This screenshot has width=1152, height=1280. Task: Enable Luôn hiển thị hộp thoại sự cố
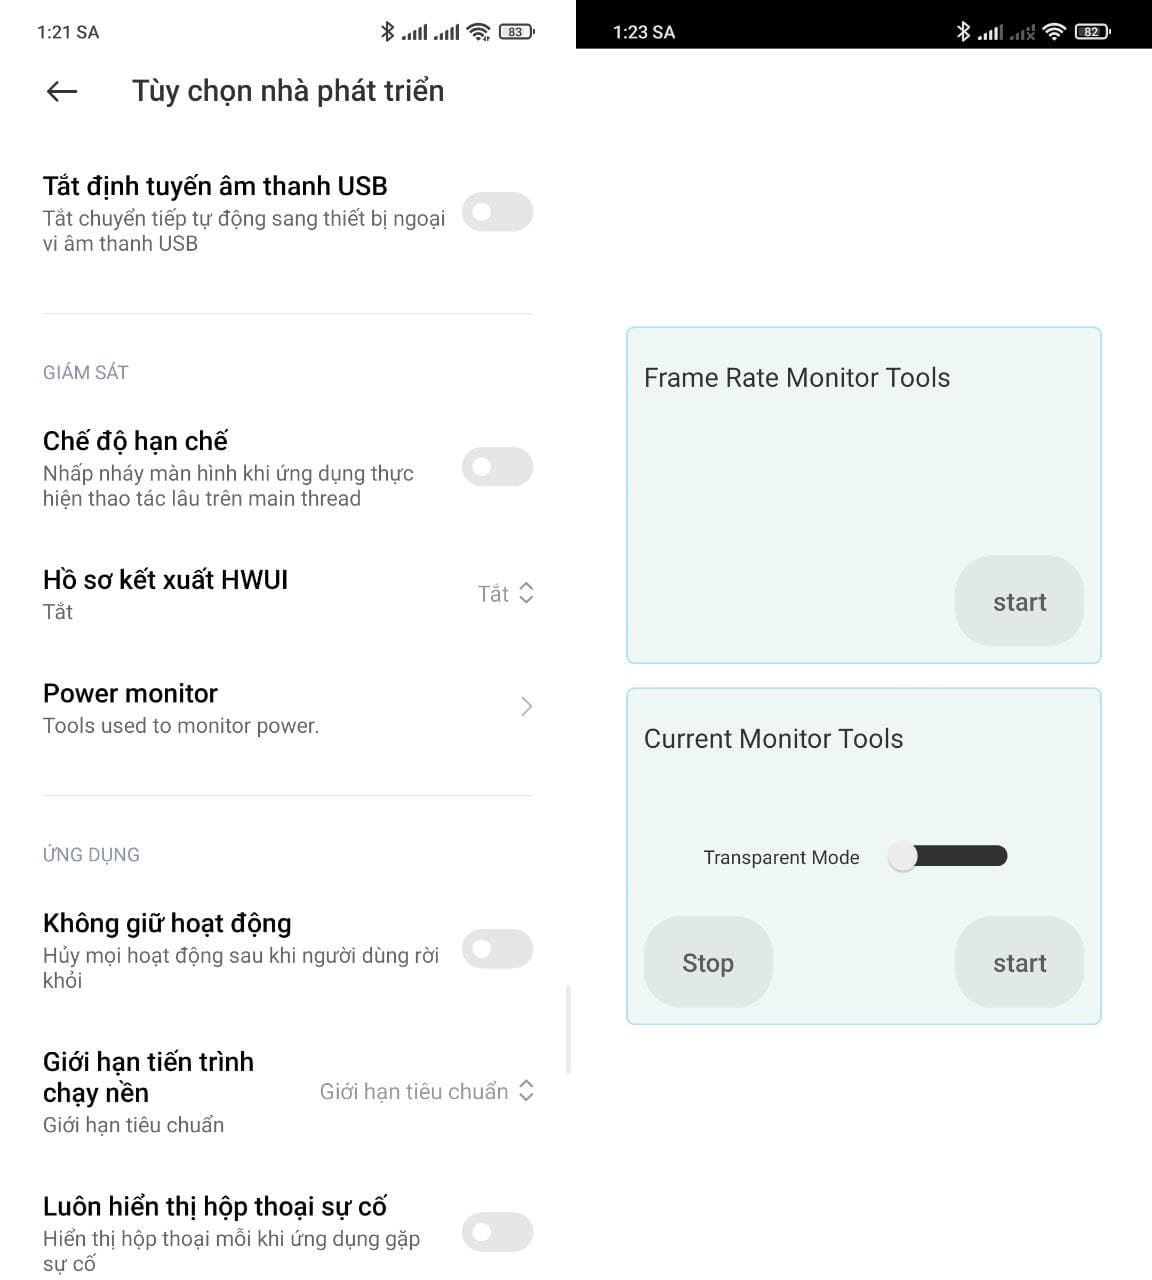(x=497, y=1232)
